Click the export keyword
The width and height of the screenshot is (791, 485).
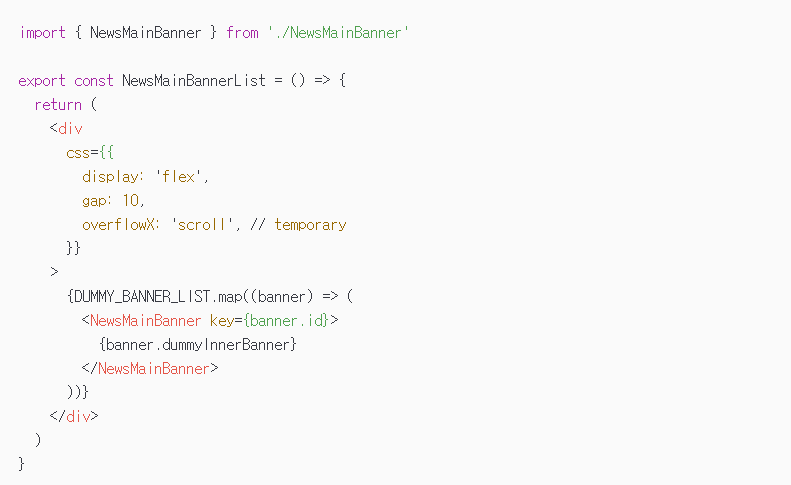[x=42, y=81]
